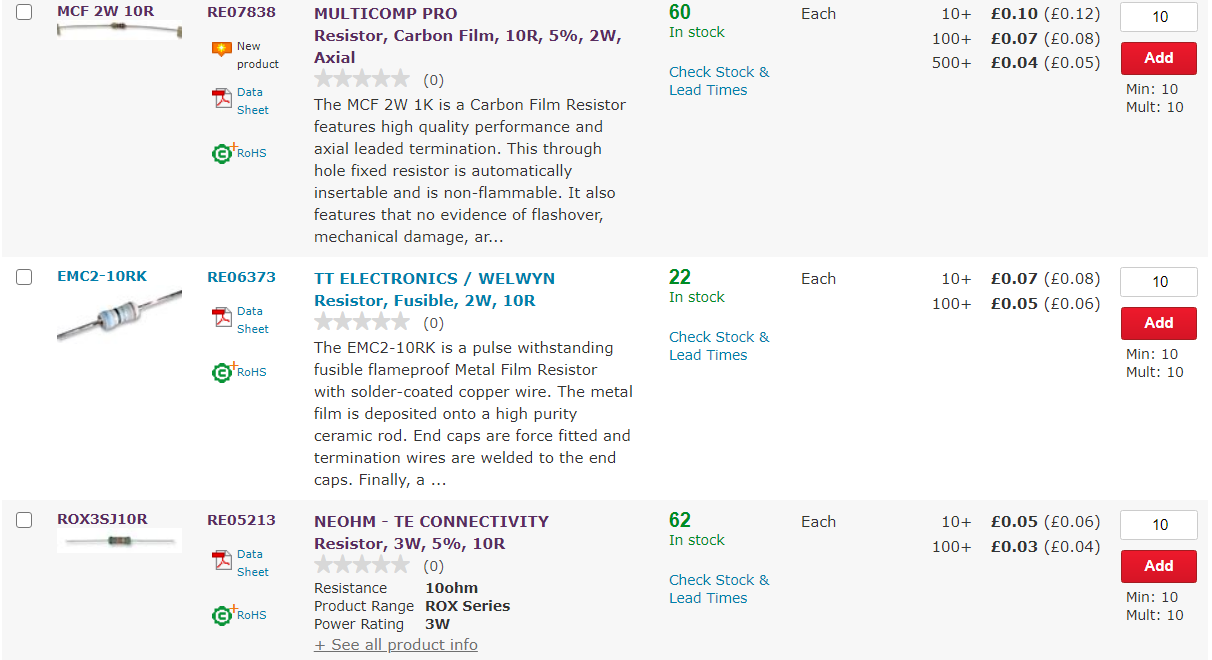Click the star rating for Multicomp Pro resistor
The image size is (1212, 660).
click(362, 79)
